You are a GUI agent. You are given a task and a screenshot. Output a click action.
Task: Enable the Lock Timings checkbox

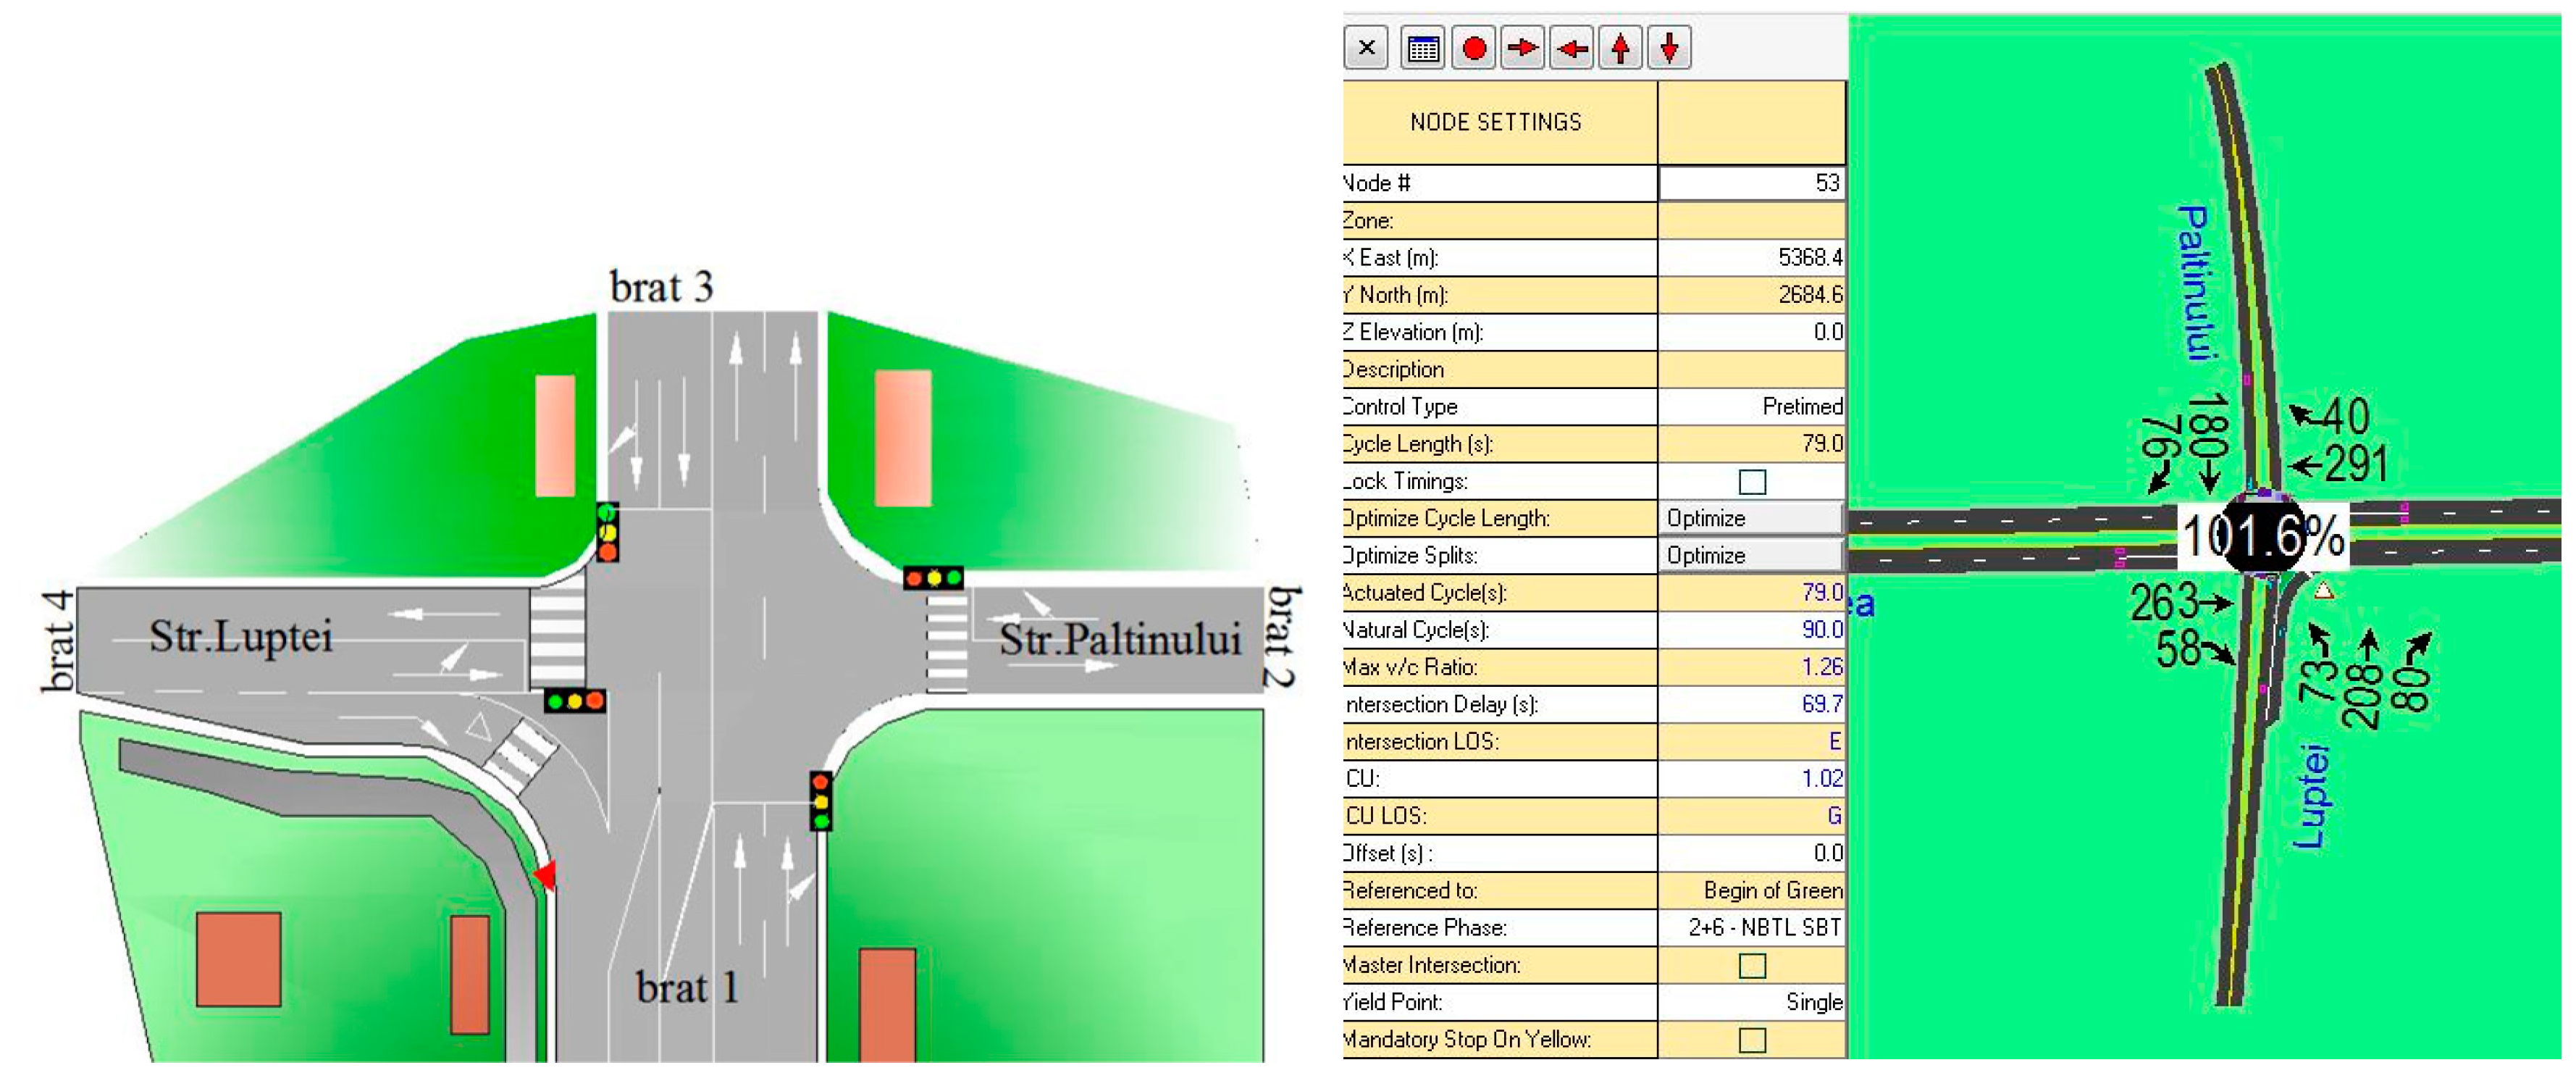(x=1752, y=482)
